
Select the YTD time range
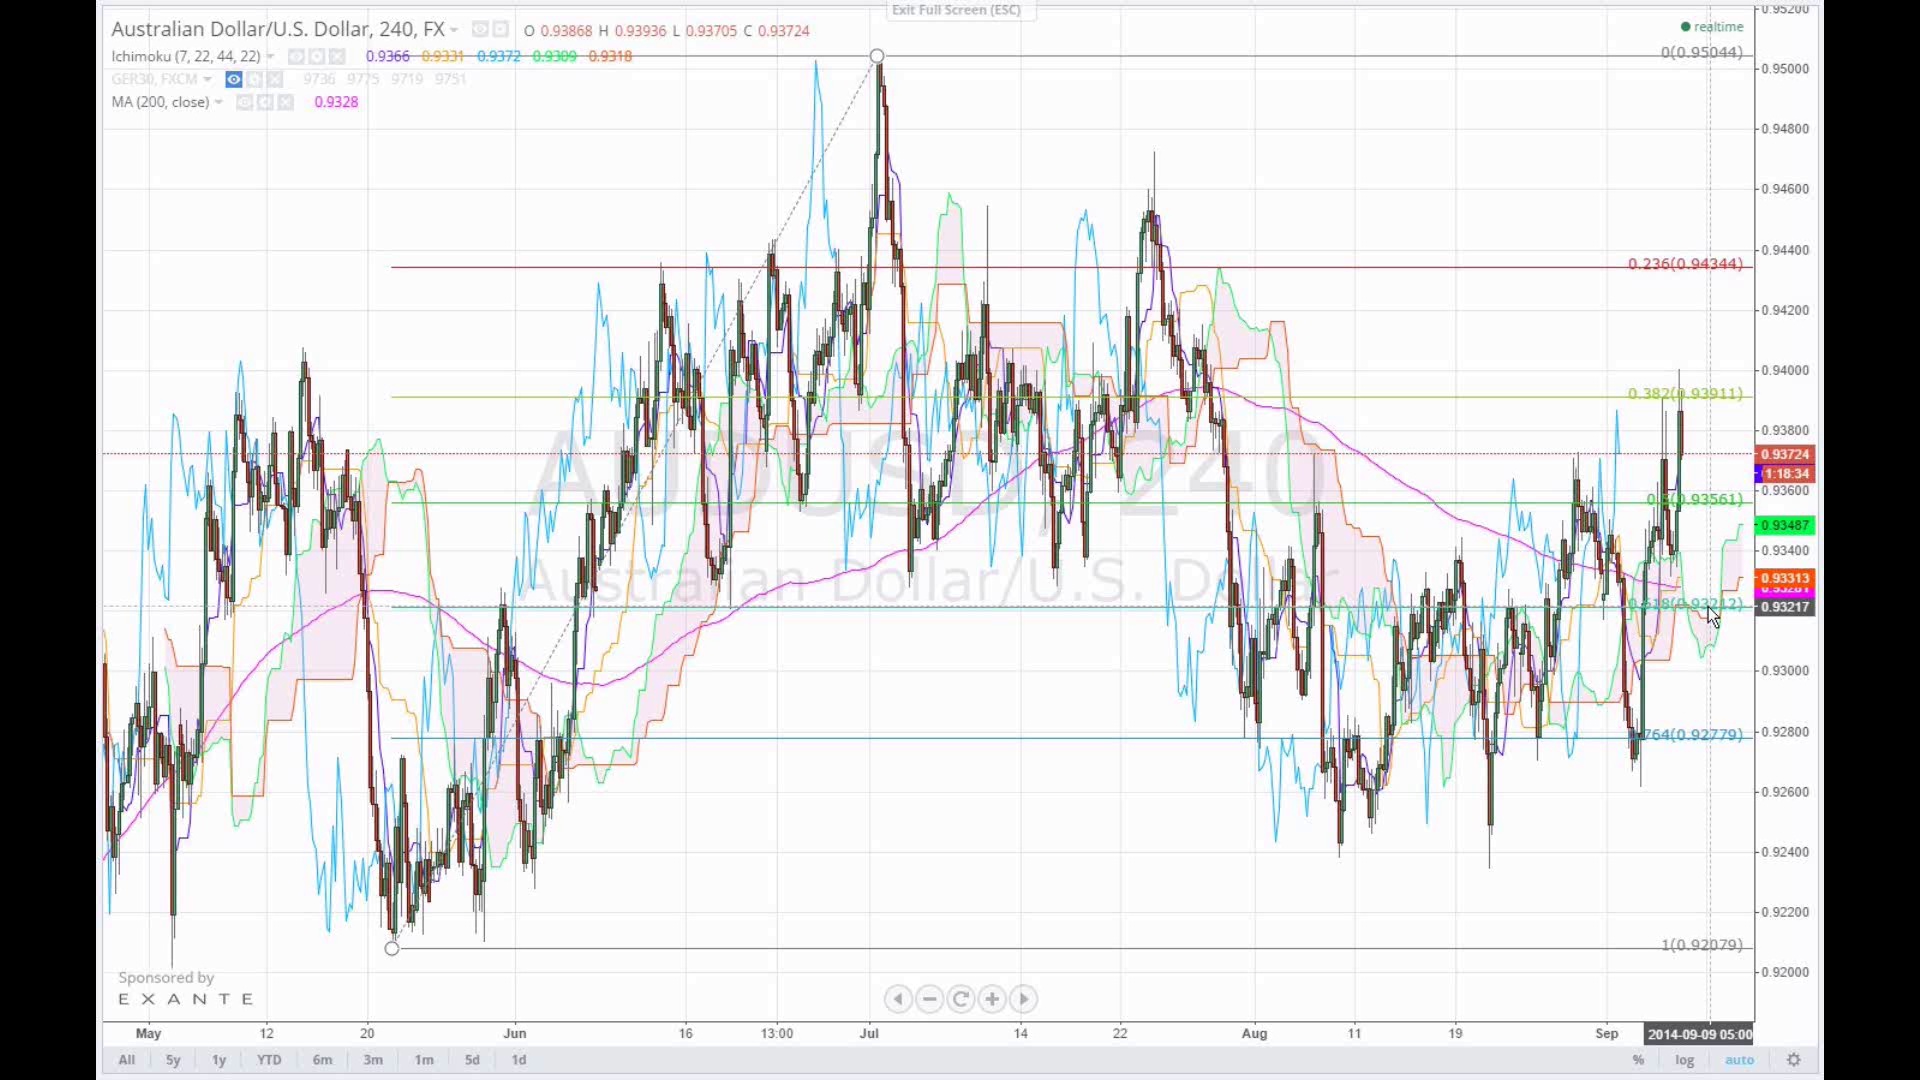269,1060
